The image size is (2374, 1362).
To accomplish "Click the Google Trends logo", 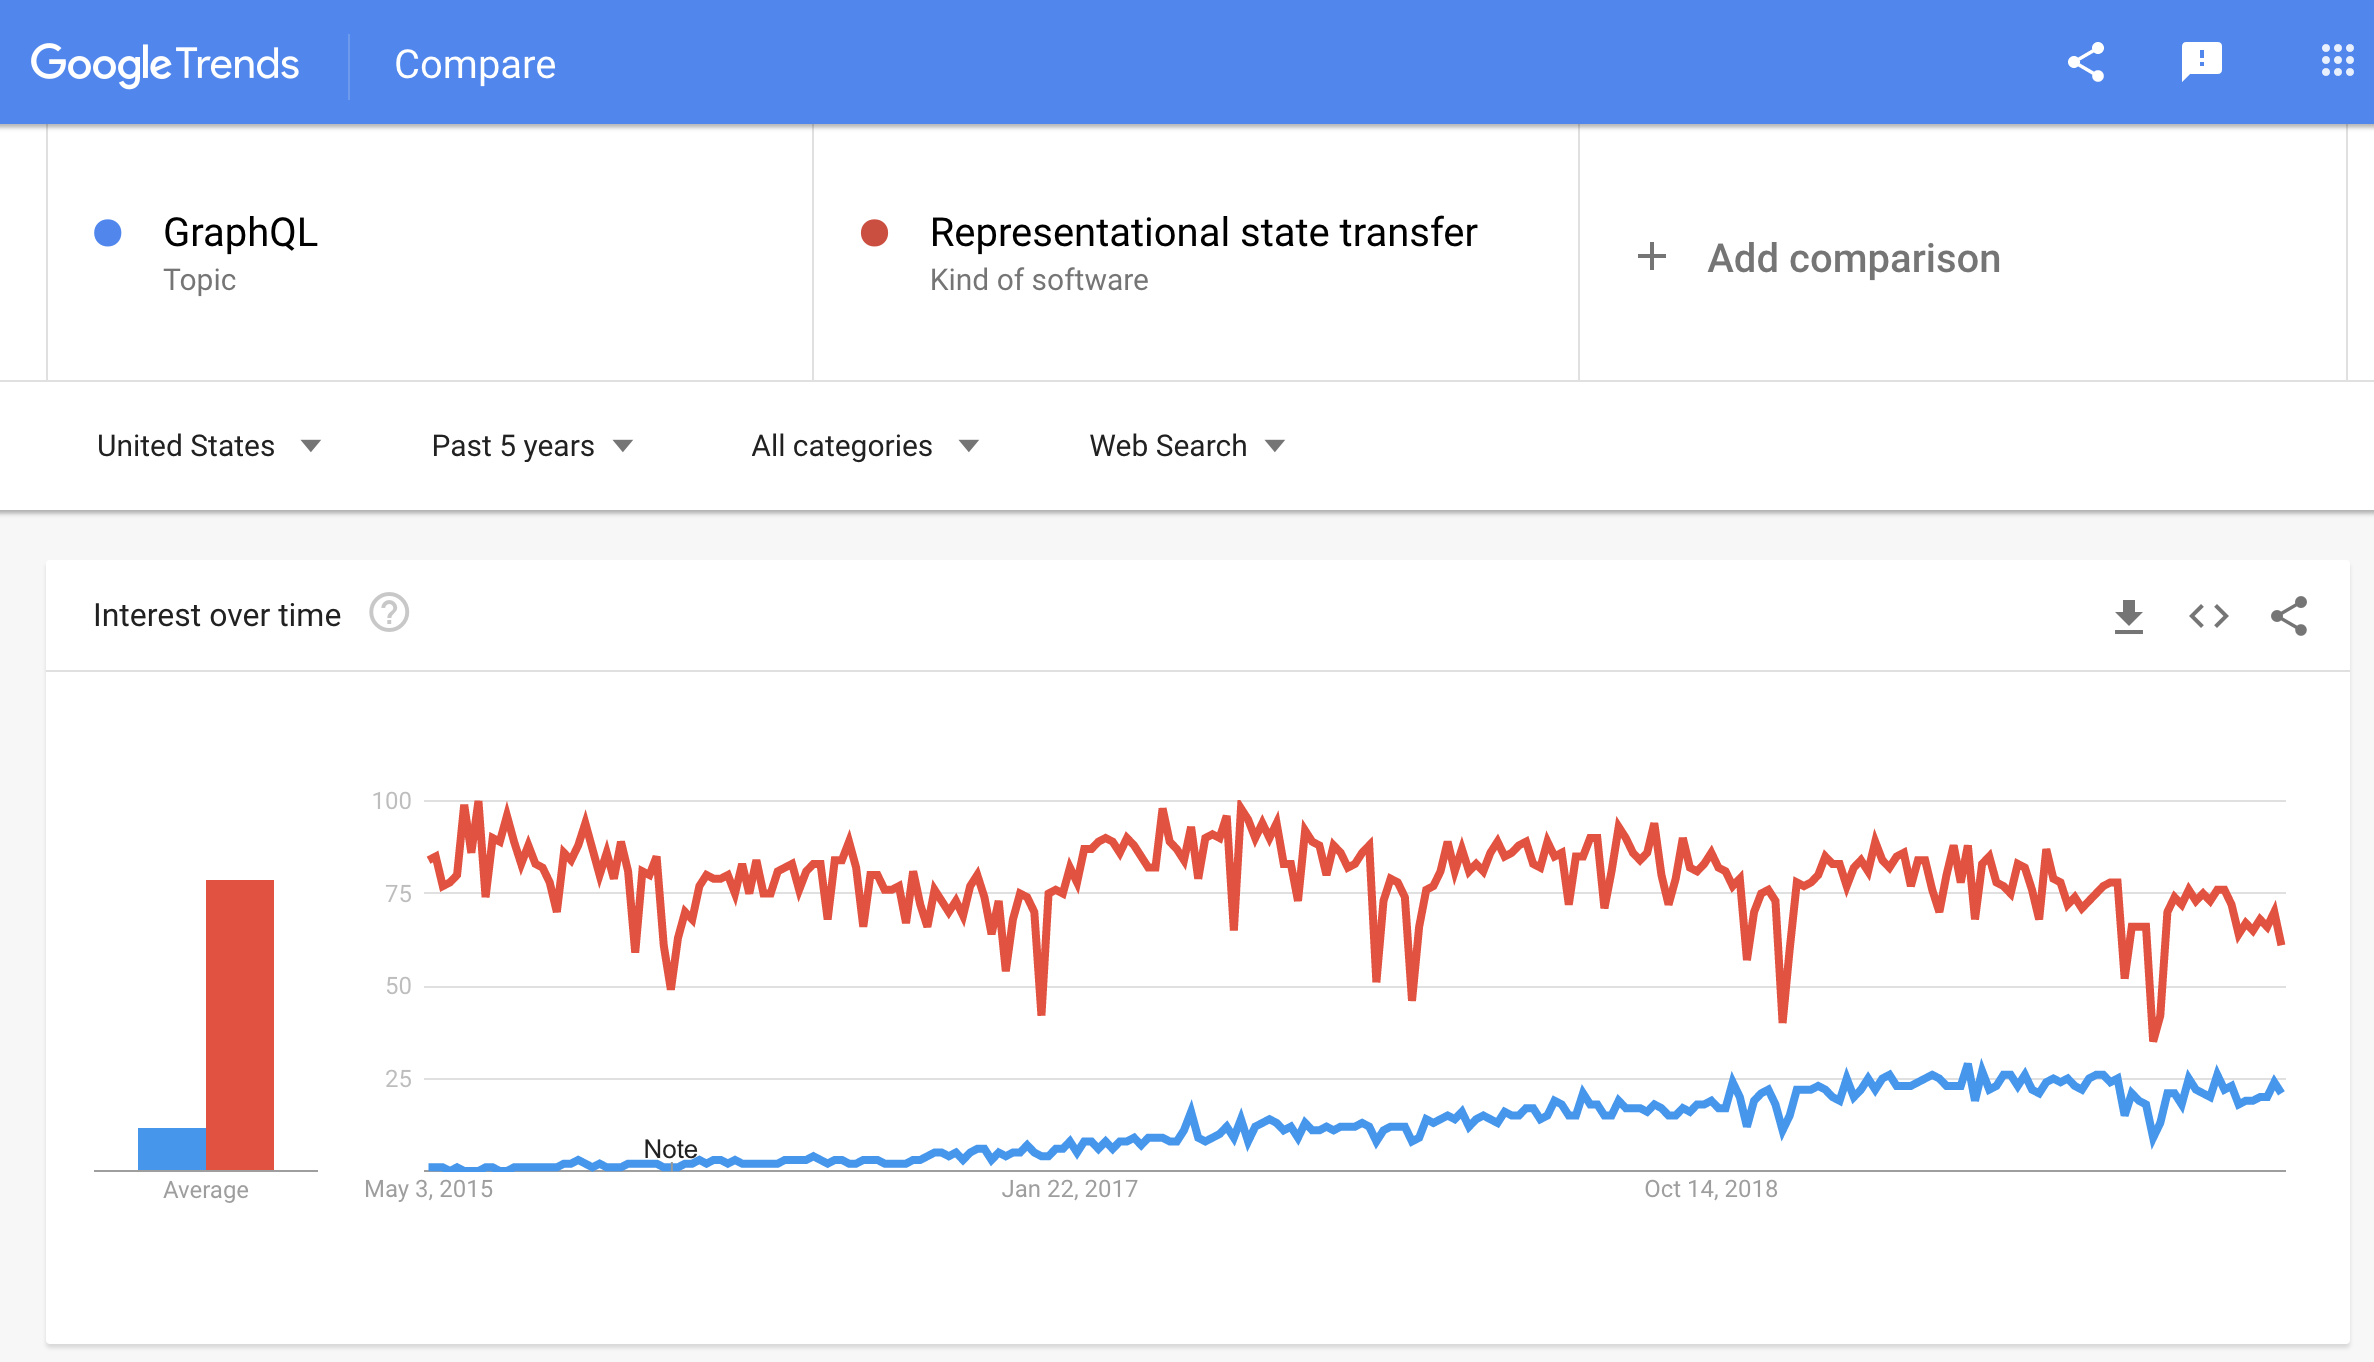I will pos(165,64).
